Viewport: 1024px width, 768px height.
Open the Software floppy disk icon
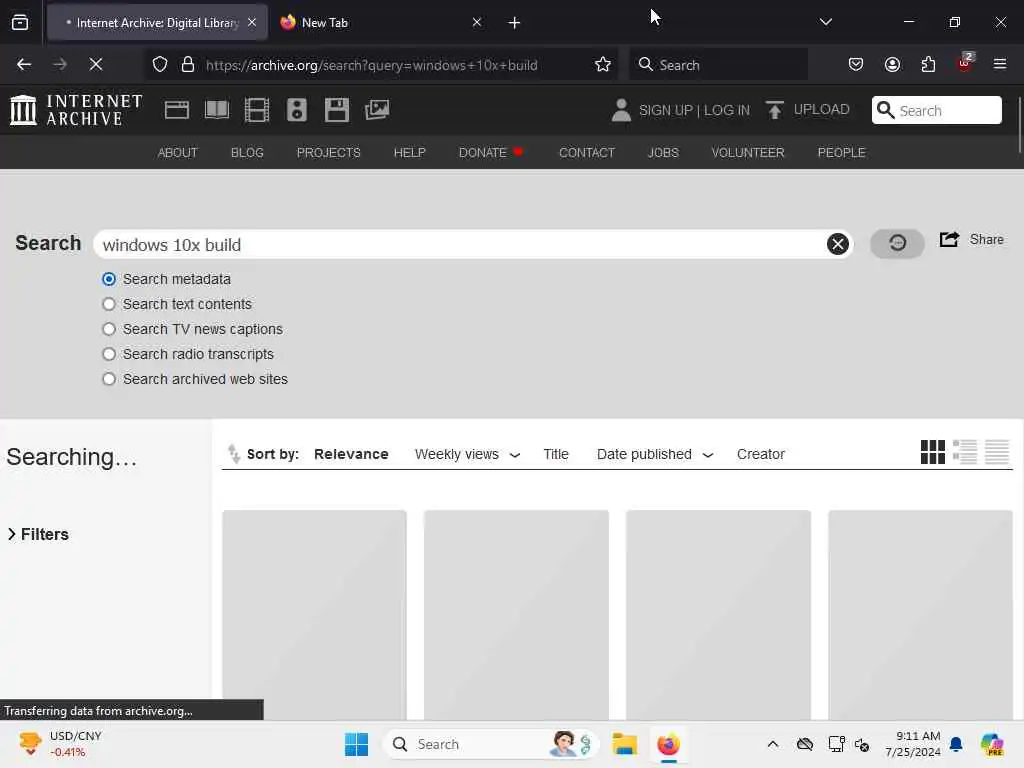336,110
